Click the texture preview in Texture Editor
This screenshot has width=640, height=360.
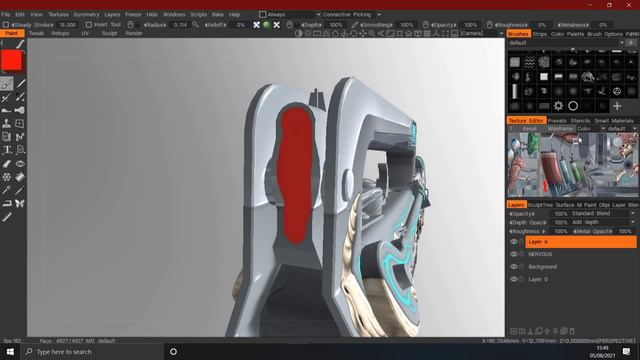pos(572,165)
